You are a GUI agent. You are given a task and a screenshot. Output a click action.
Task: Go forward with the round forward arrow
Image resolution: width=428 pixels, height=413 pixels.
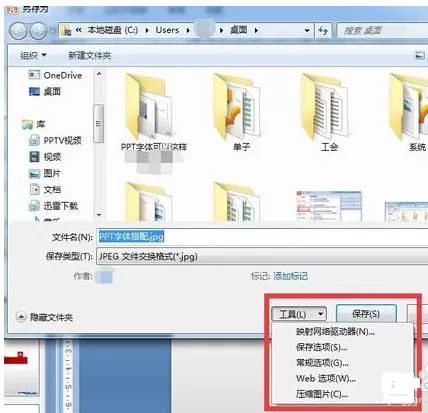point(38,31)
